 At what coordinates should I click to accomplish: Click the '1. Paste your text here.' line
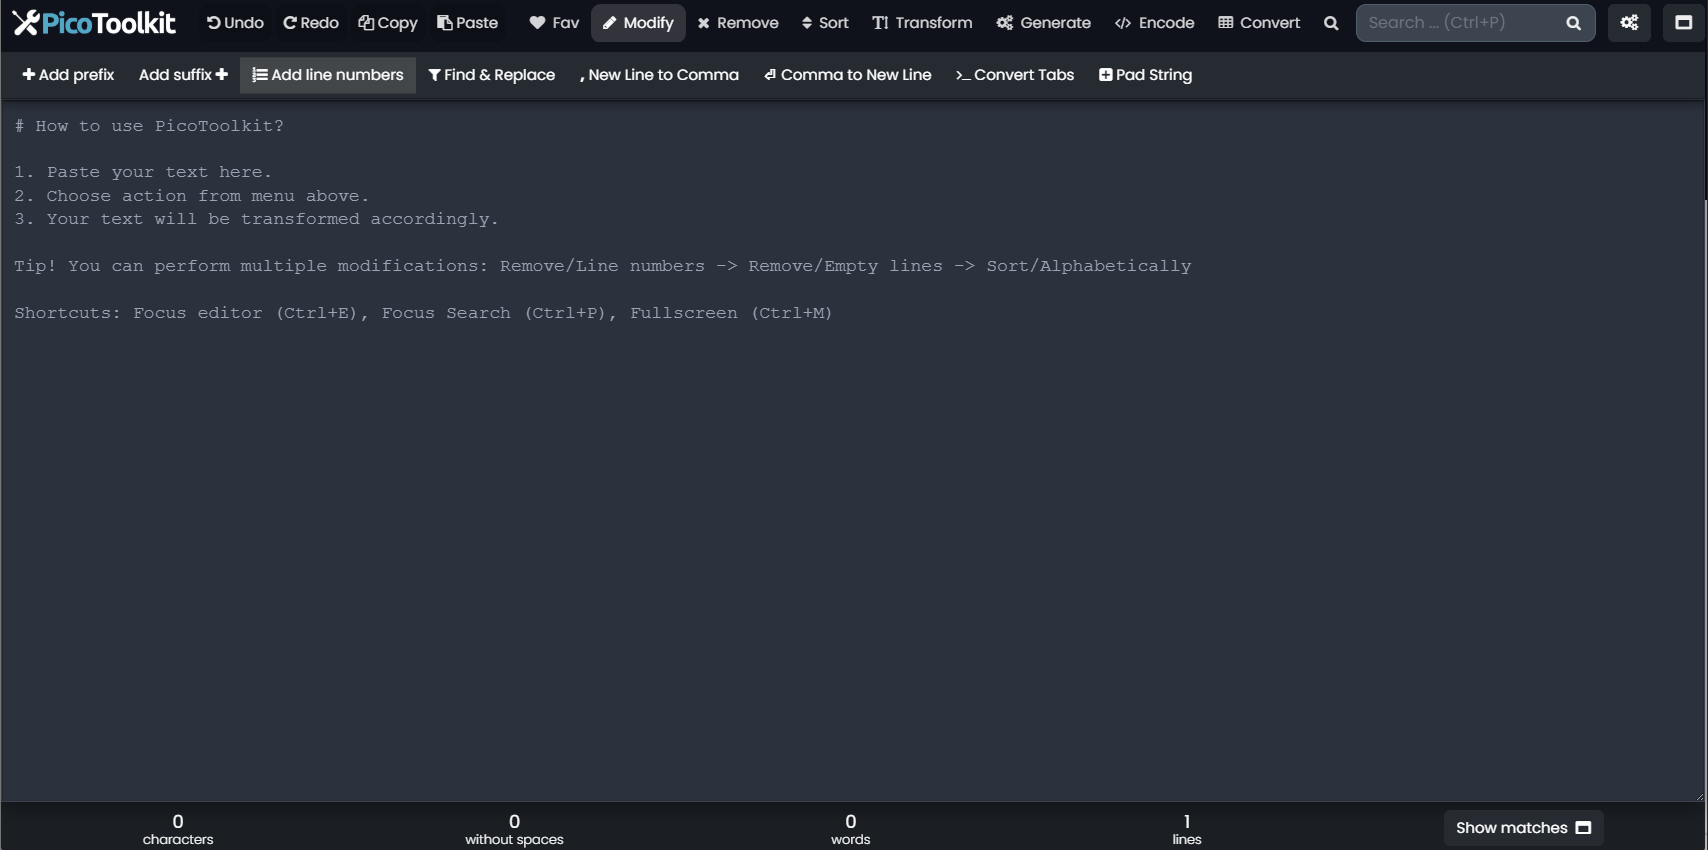tap(143, 172)
